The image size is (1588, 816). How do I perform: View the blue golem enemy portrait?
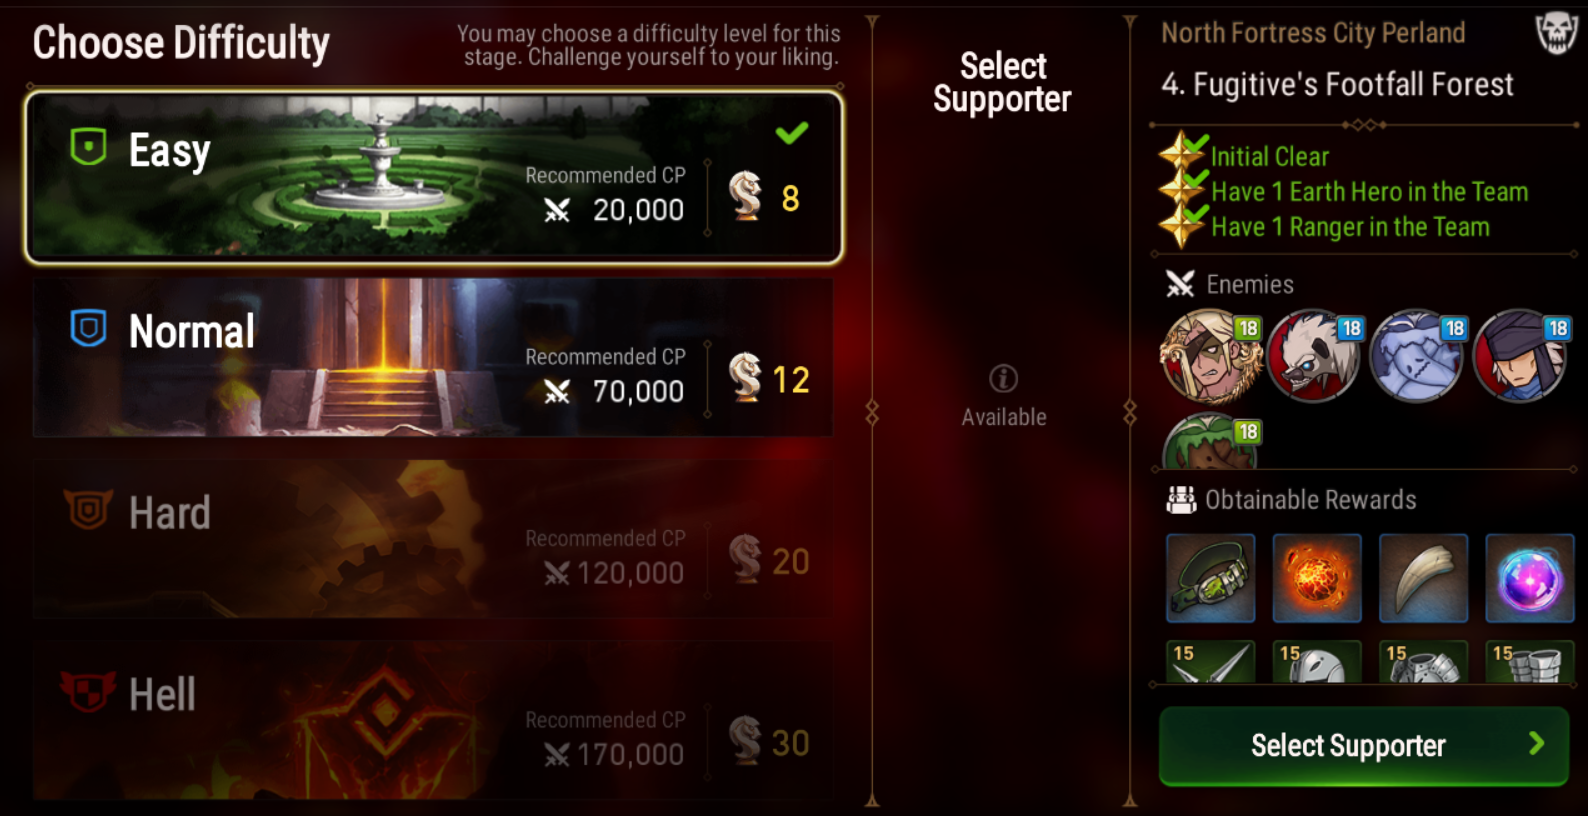point(1418,356)
